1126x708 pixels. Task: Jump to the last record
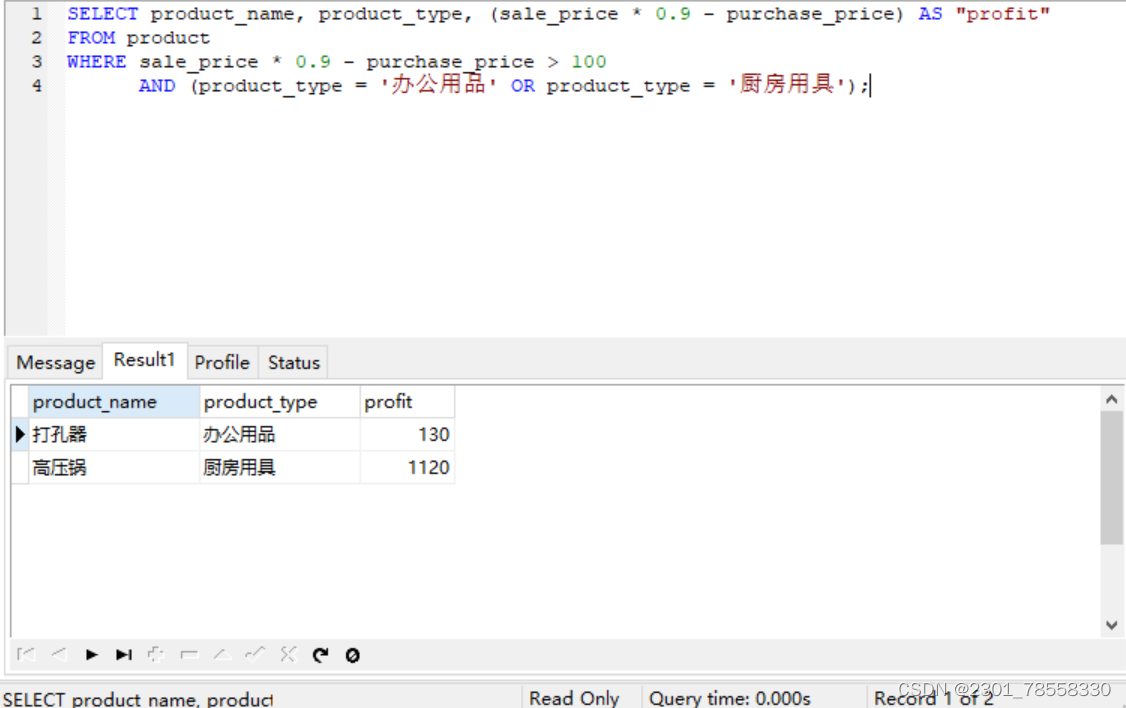click(124, 655)
